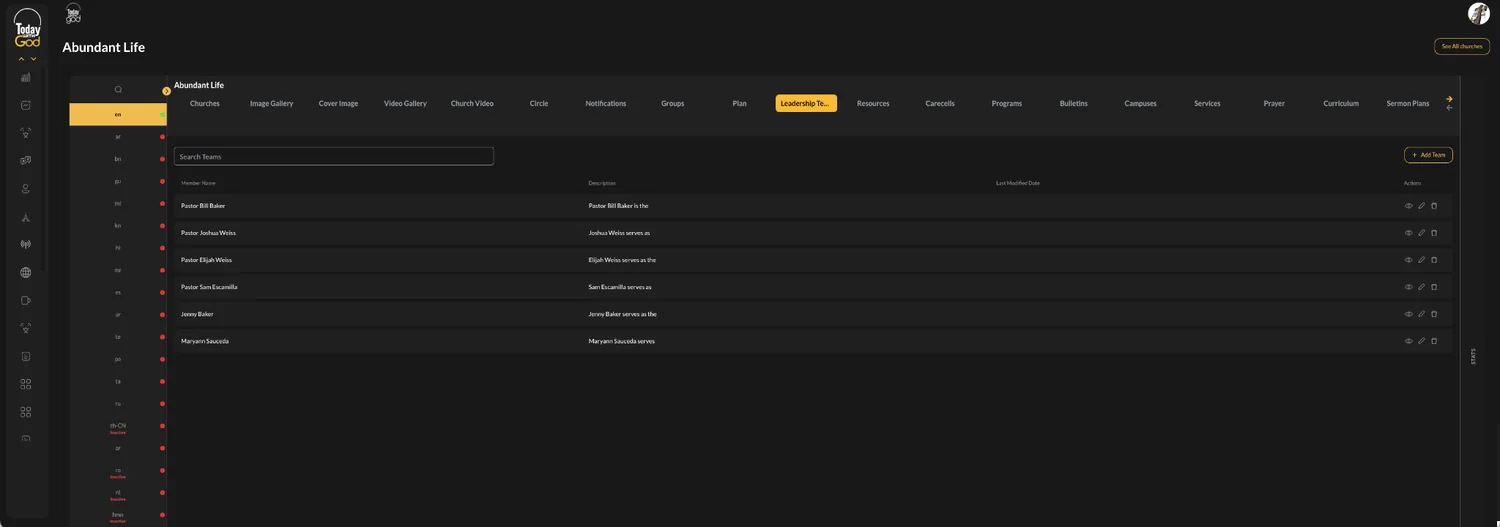Expand the STATS side panel
The height and width of the screenshot is (527, 1500).
1473,356
